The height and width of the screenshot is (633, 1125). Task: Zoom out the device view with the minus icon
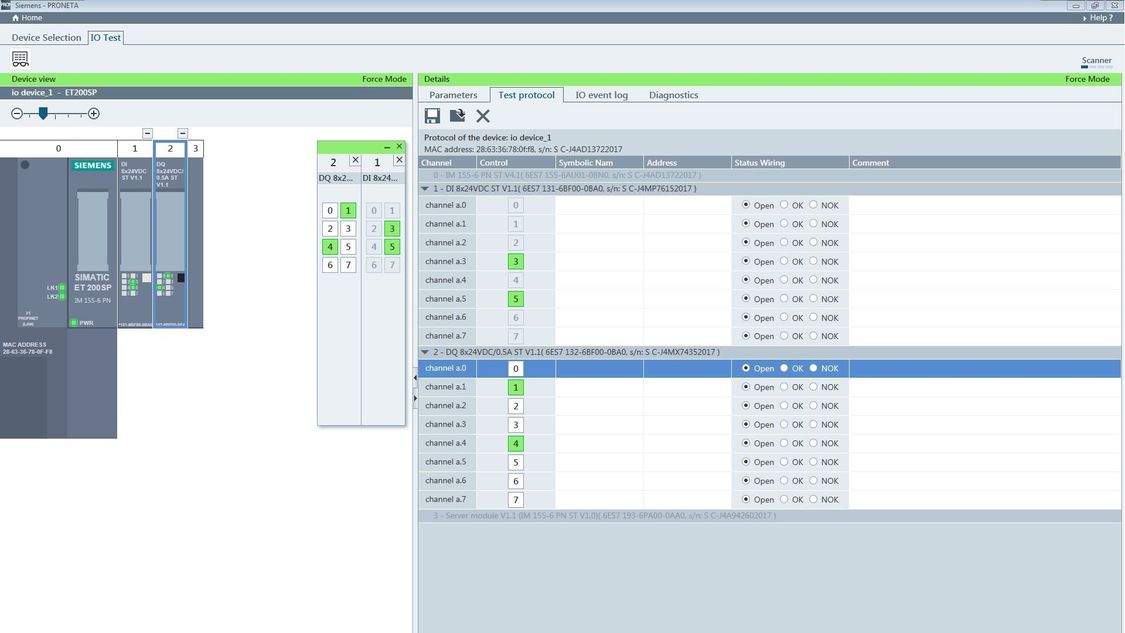17,113
